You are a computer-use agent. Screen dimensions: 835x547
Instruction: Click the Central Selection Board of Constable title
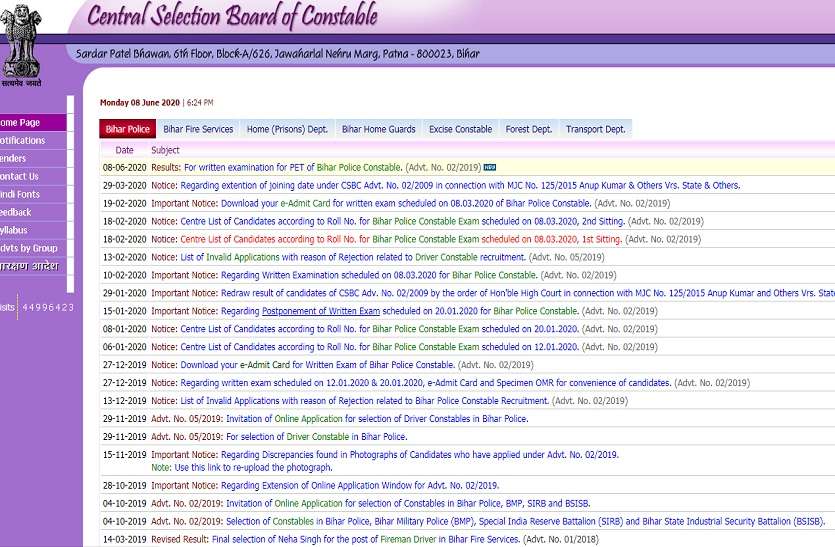tap(232, 16)
